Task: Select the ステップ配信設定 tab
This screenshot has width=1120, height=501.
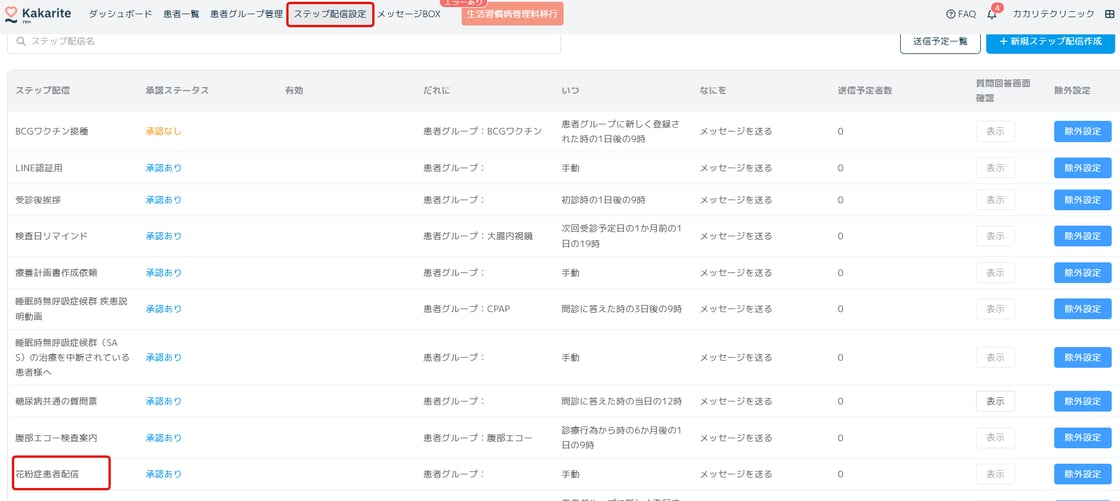Action: pyautogui.click(x=330, y=15)
